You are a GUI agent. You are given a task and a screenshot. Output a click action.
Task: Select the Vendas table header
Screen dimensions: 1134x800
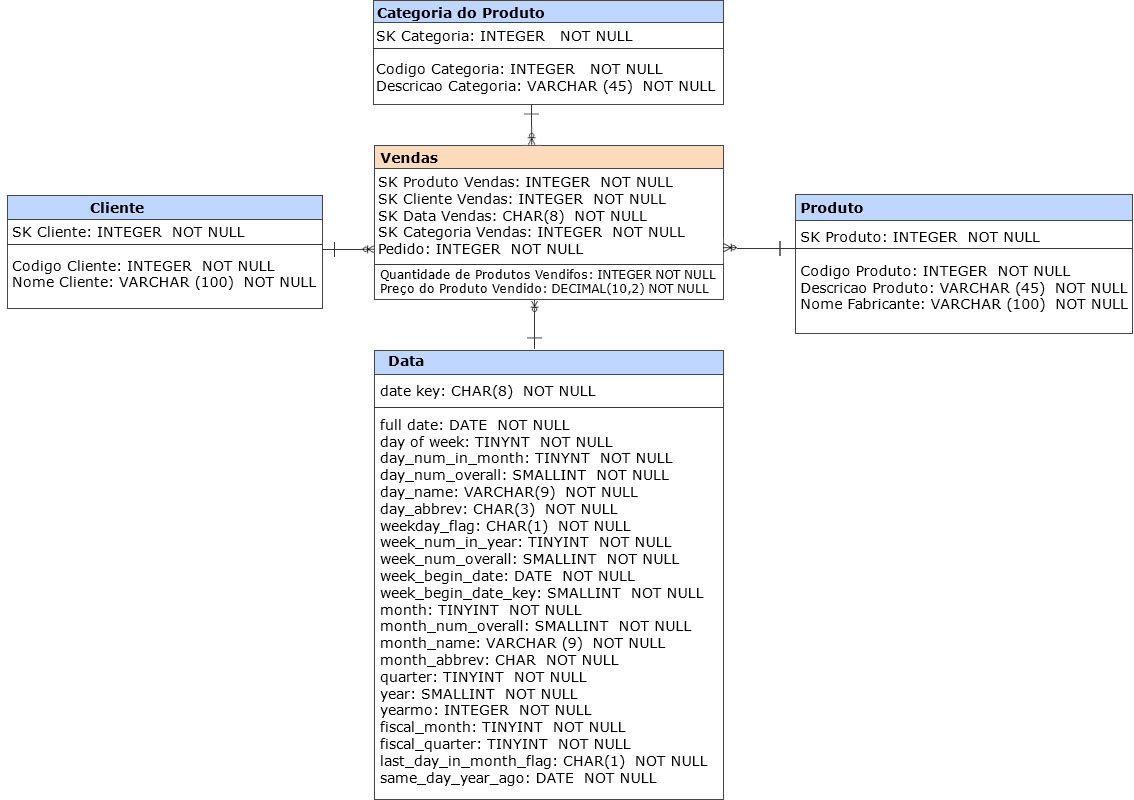click(x=548, y=158)
